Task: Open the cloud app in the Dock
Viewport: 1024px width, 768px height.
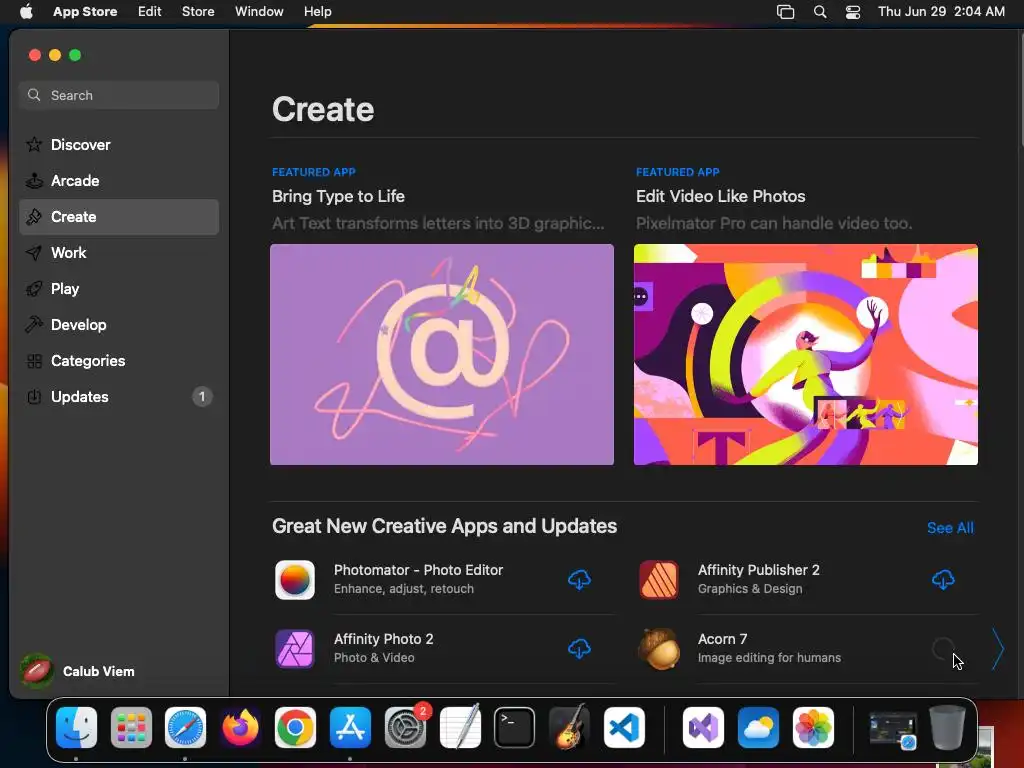Action: click(758, 728)
